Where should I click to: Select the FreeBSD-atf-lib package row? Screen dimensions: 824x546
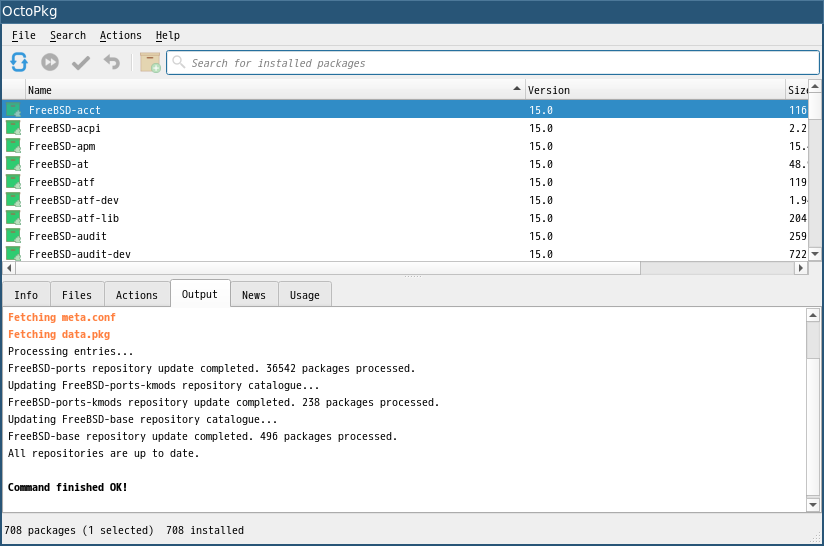point(405,218)
